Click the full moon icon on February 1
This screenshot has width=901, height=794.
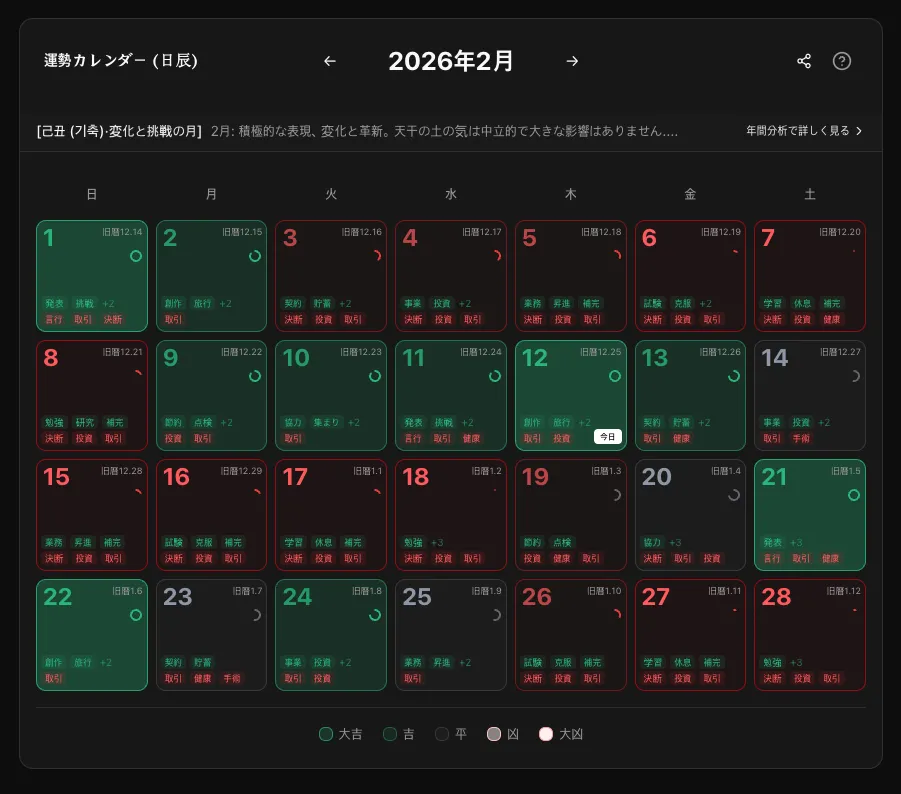(x=135, y=257)
